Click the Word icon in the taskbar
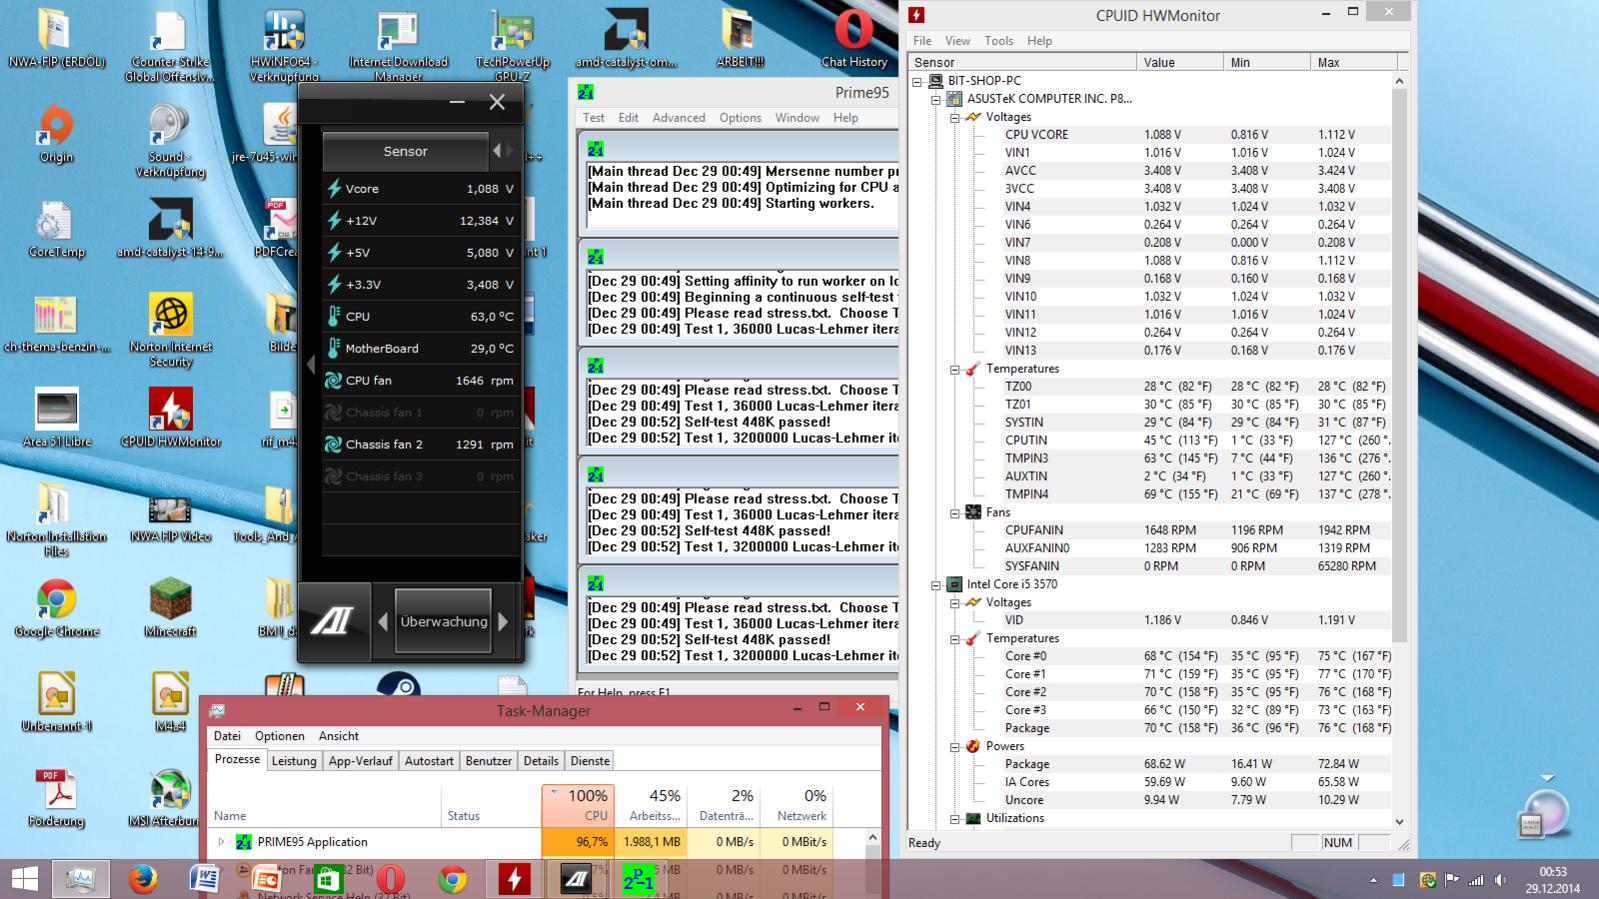Screen dimensions: 1599x899 (x=204, y=879)
